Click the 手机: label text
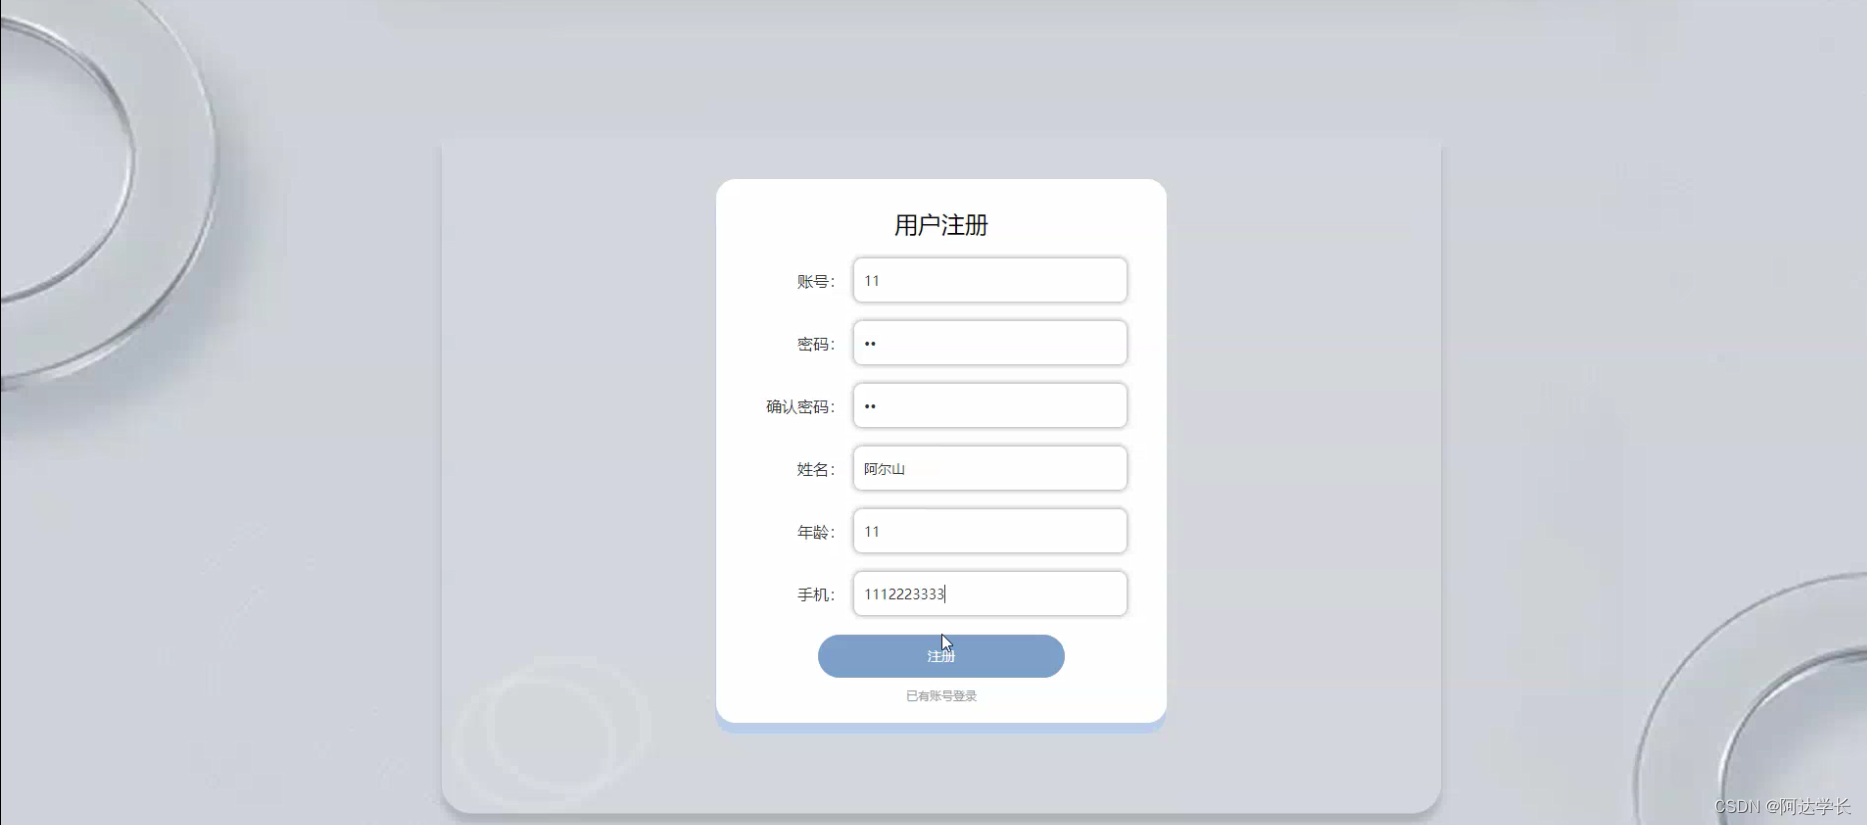 pyautogui.click(x=815, y=595)
